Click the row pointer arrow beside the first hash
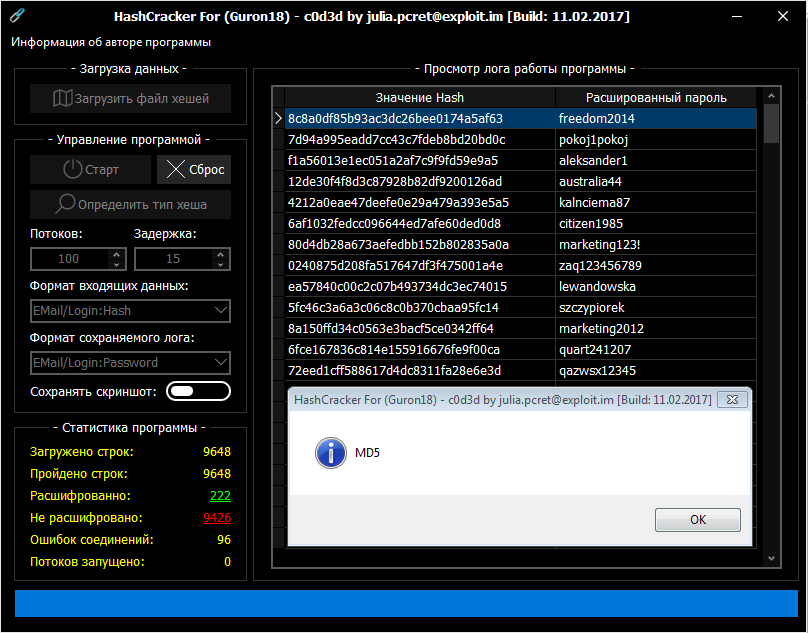This screenshot has width=808, height=633. tap(278, 119)
